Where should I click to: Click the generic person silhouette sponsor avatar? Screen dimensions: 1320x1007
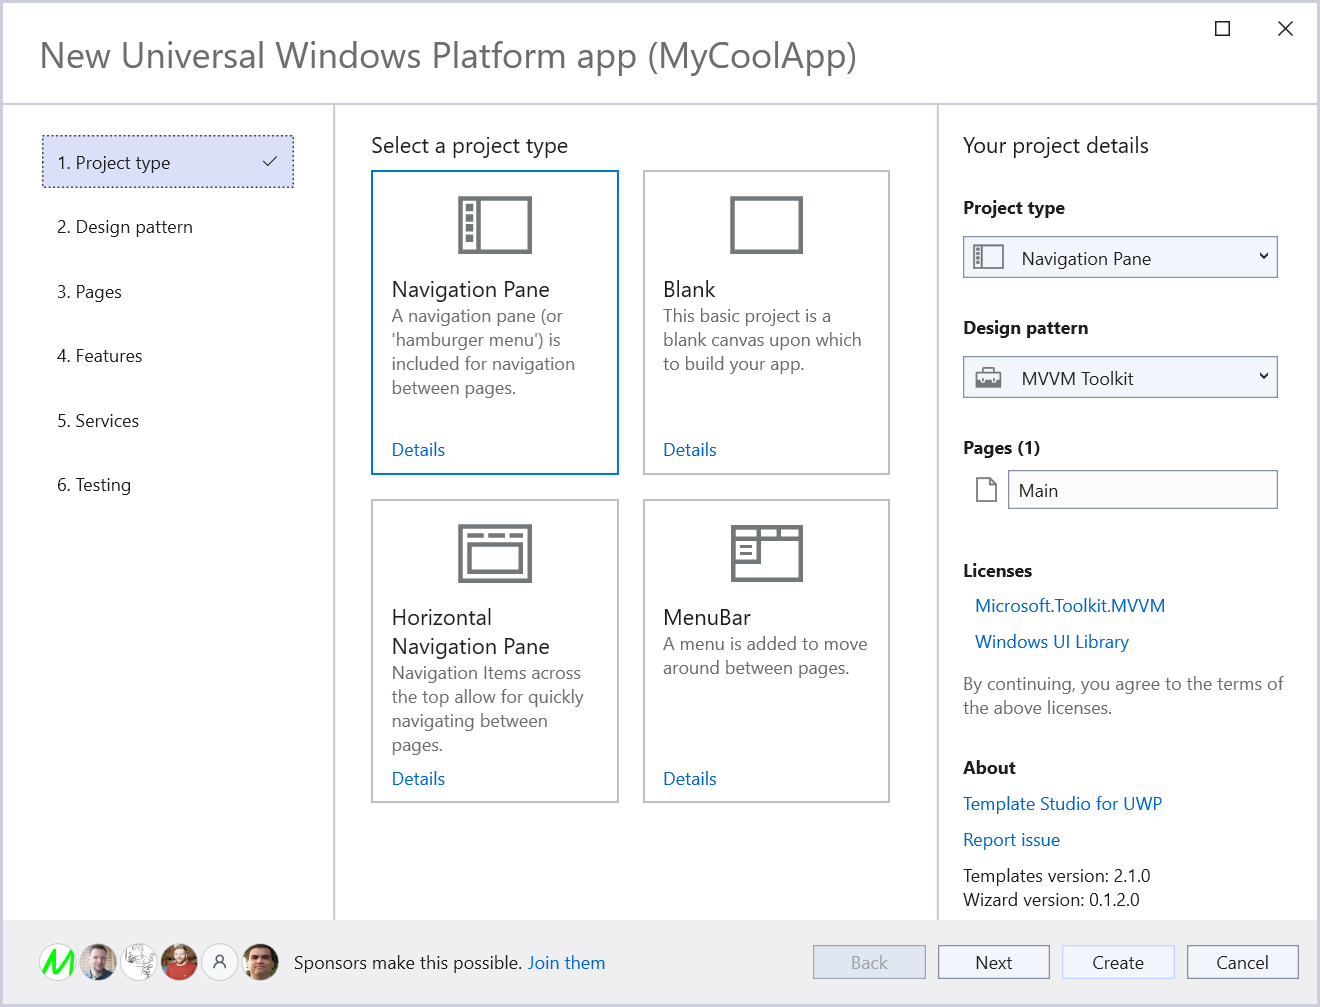tap(220, 962)
